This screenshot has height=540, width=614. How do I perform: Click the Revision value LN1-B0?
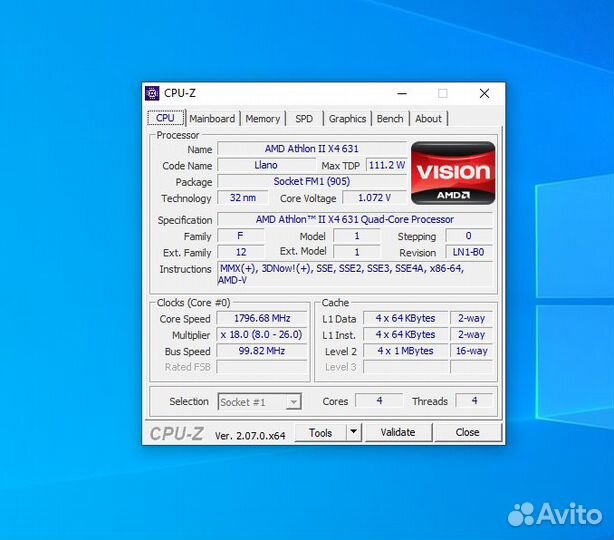[469, 252]
